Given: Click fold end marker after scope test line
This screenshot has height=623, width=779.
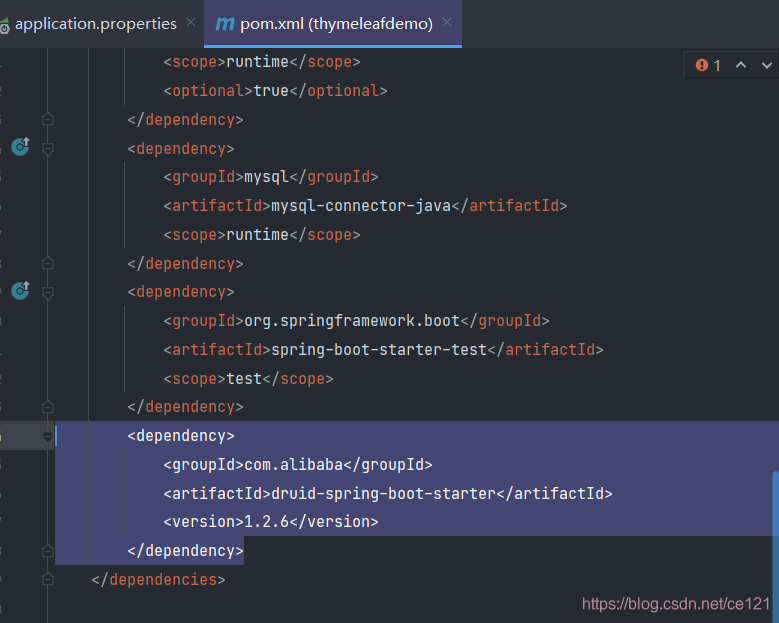Looking at the screenshot, I should point(48,407).
